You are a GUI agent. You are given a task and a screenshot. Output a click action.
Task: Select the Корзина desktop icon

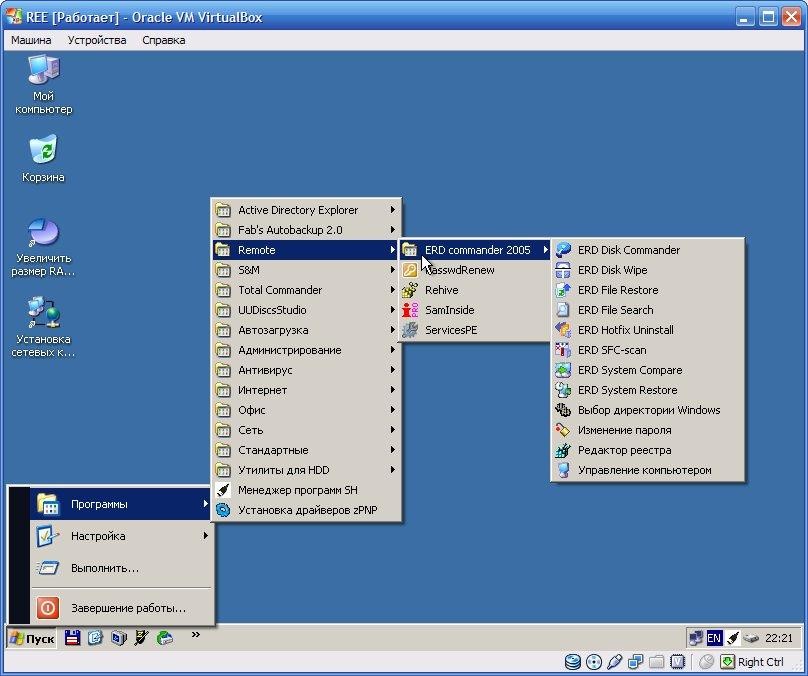[x=43, y=159]
